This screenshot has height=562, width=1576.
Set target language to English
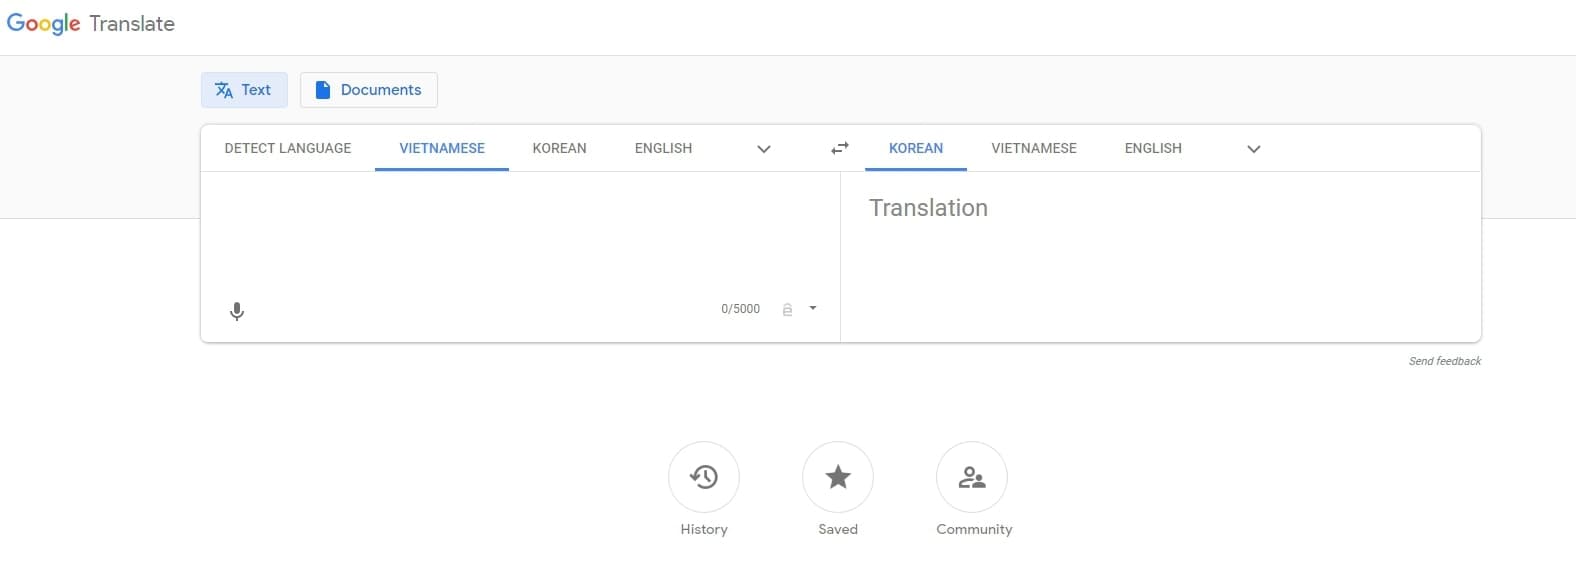point(1153,148)
